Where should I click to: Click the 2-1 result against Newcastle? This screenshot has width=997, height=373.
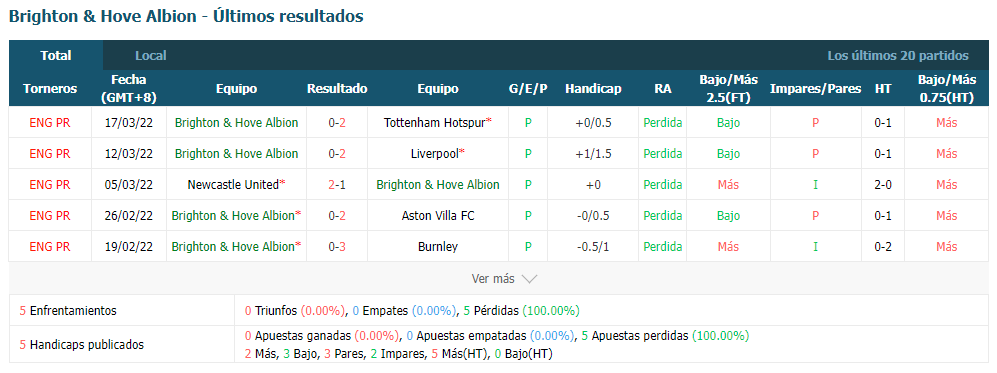point(337,184)
